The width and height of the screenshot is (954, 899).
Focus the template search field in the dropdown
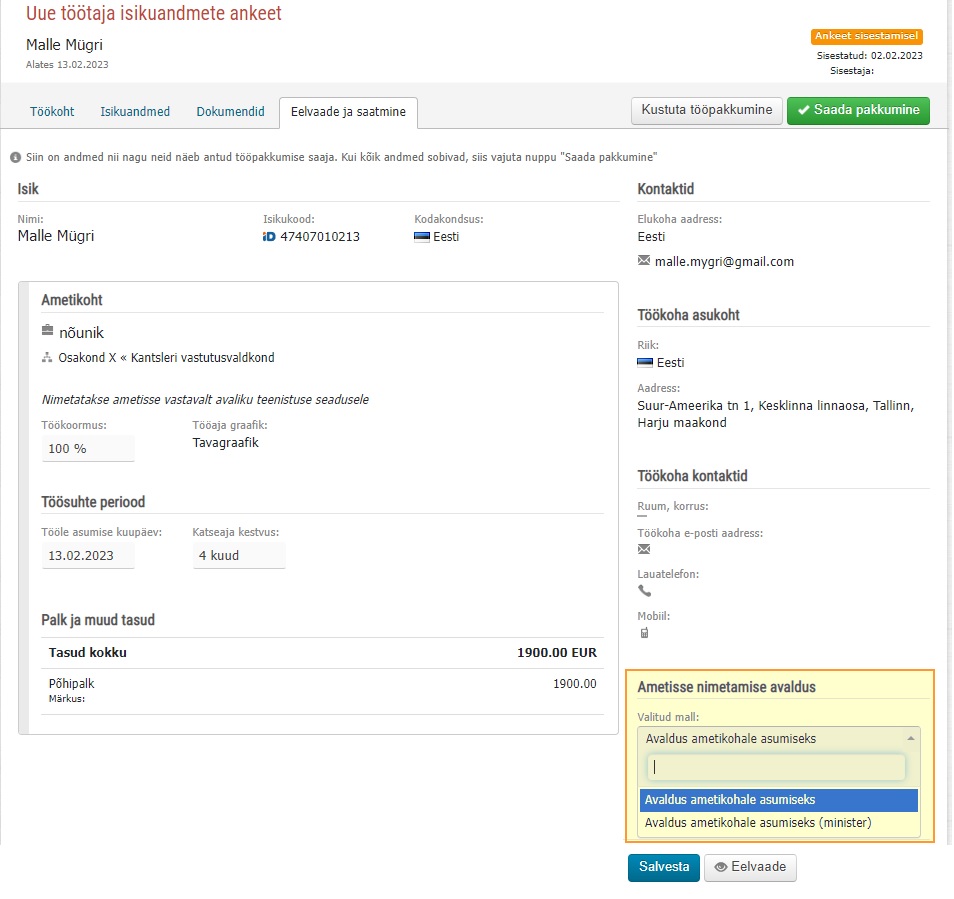pyautogui.click(x=776, y=768)
